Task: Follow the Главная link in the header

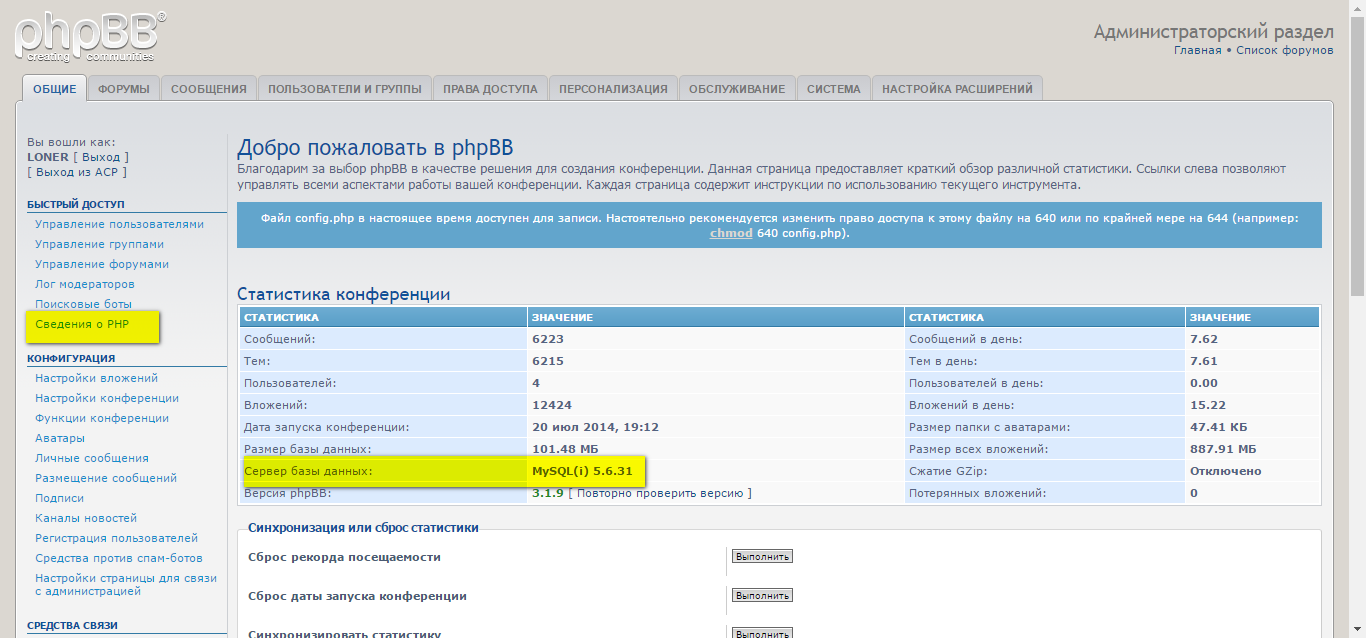Action: (x=1197, y=50)
